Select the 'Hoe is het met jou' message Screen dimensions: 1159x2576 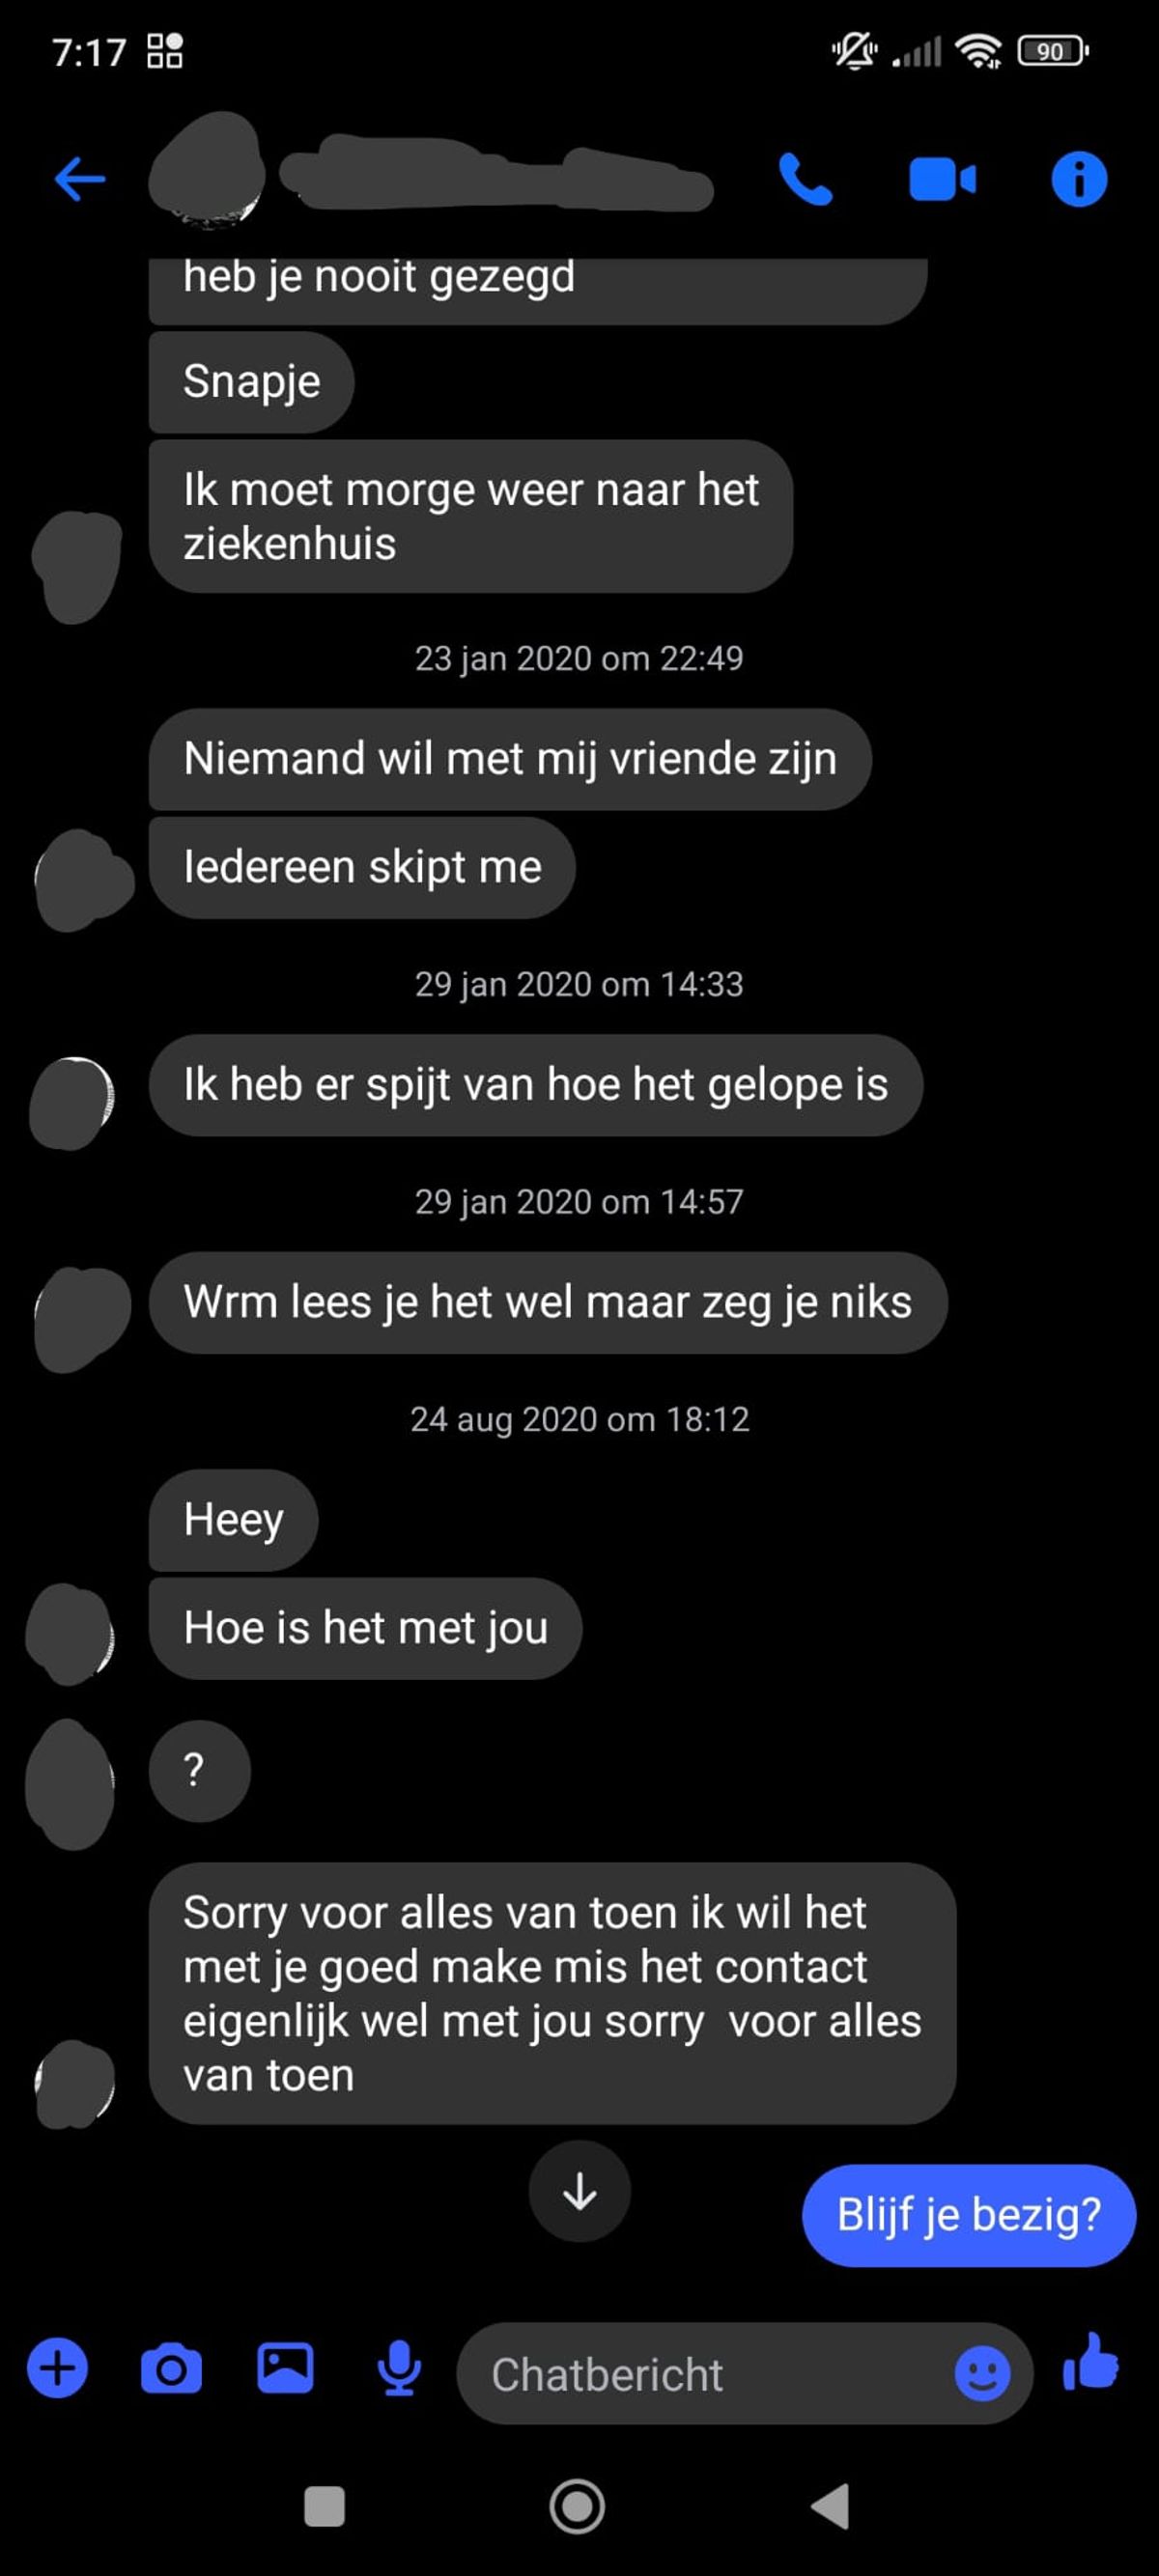[365, 1628]
